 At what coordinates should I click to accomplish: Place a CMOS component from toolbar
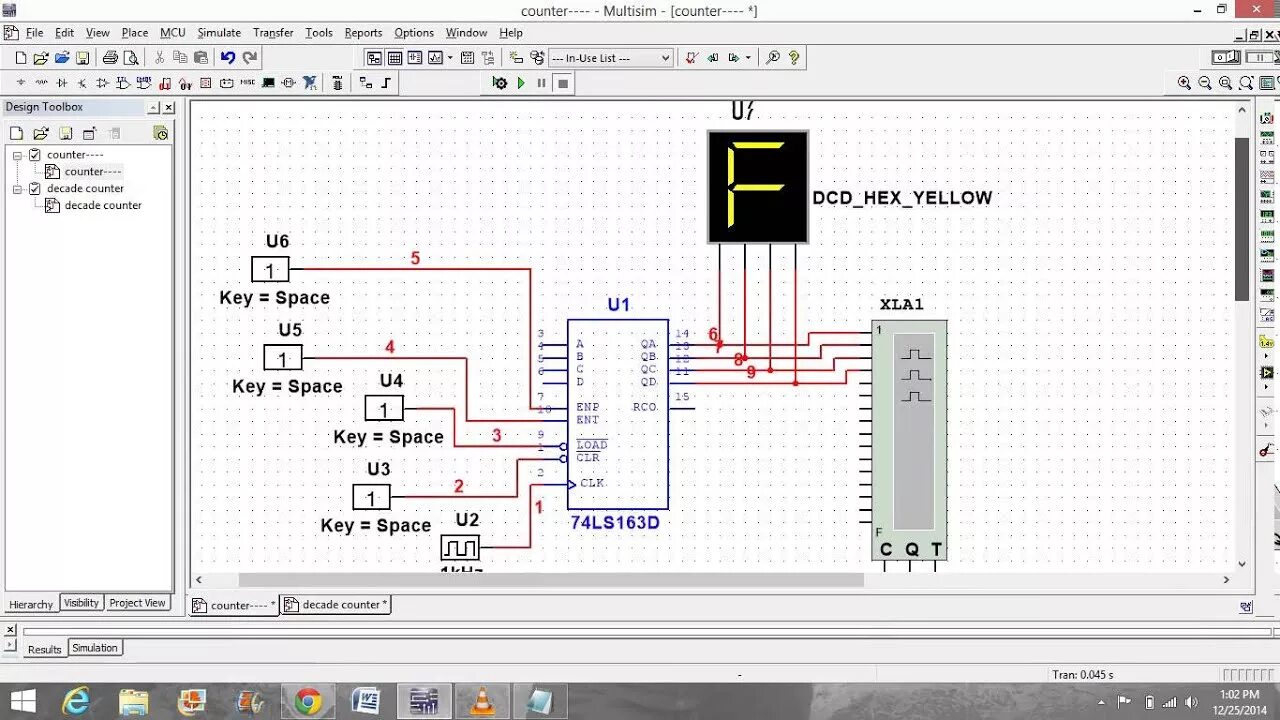[x=143, y=83]
